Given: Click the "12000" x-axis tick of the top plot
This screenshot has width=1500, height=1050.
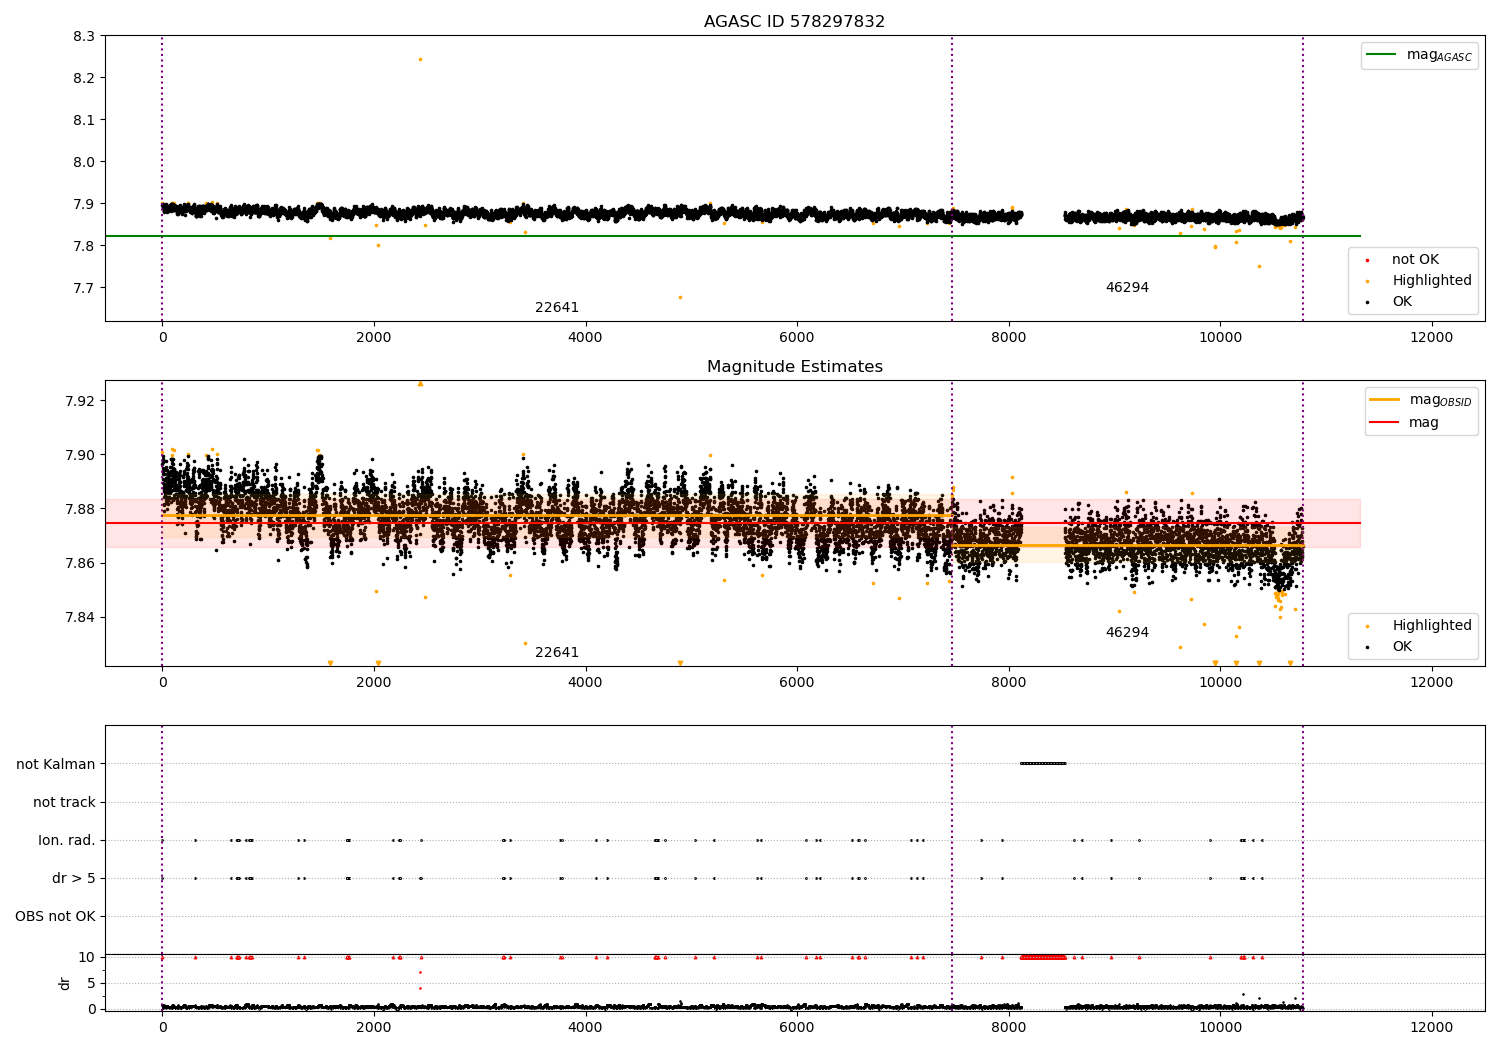Looking at the screenshot, I should point(1431,338).
